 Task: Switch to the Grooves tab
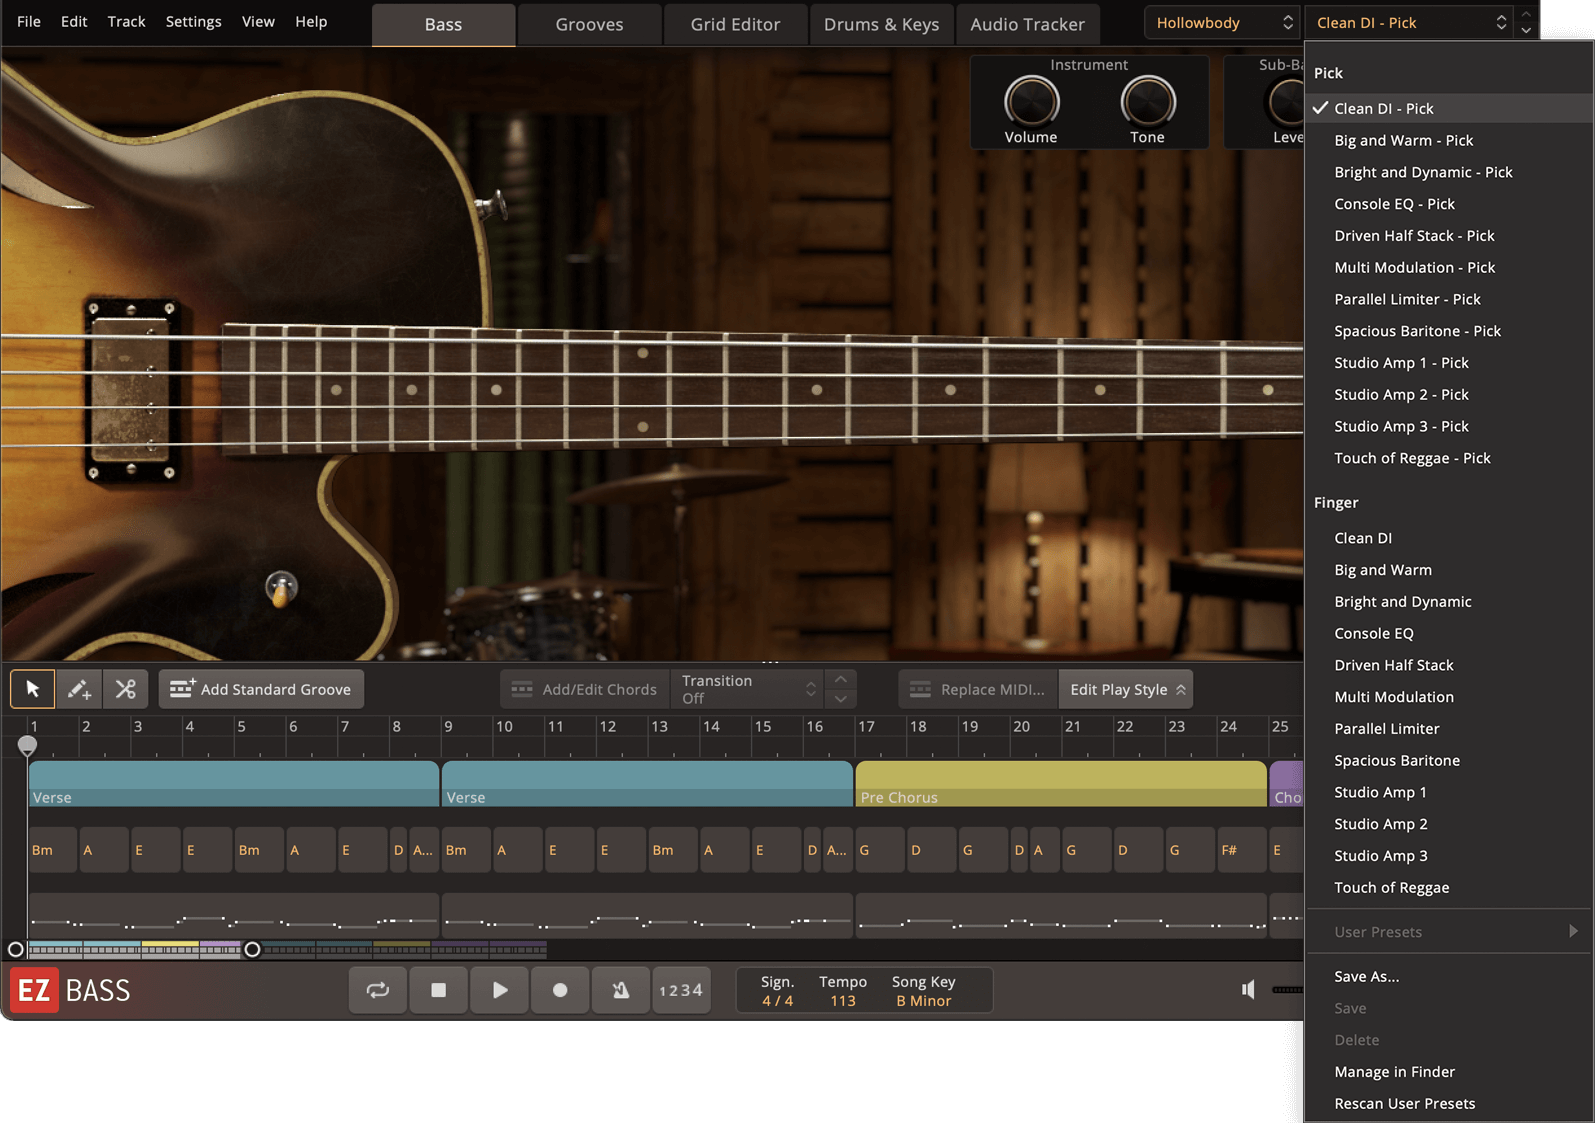[x=589, y=24]
